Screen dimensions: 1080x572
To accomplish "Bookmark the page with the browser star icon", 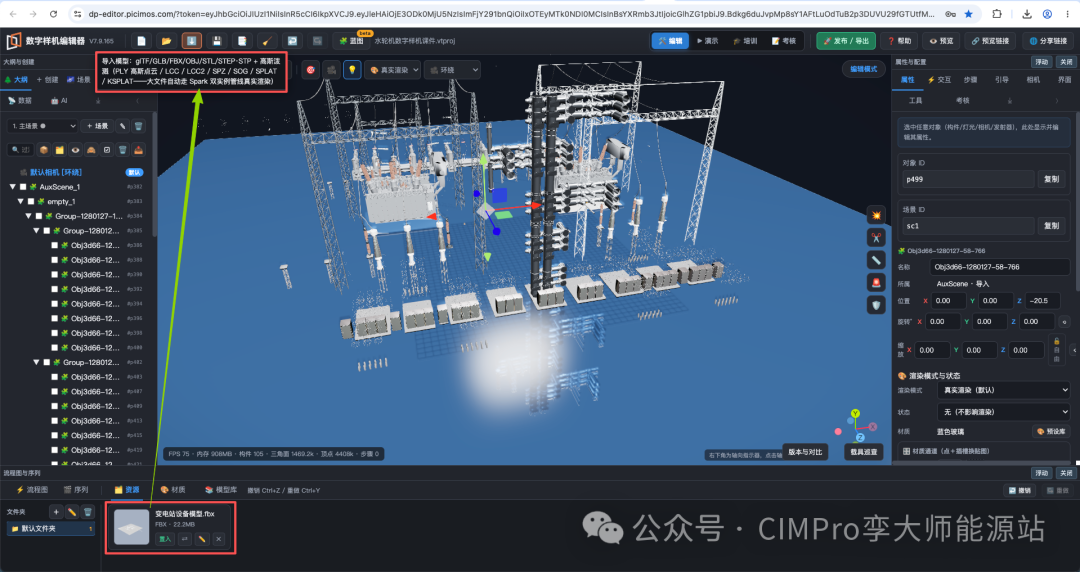I will pyautogui.click(x=968, y=14).
